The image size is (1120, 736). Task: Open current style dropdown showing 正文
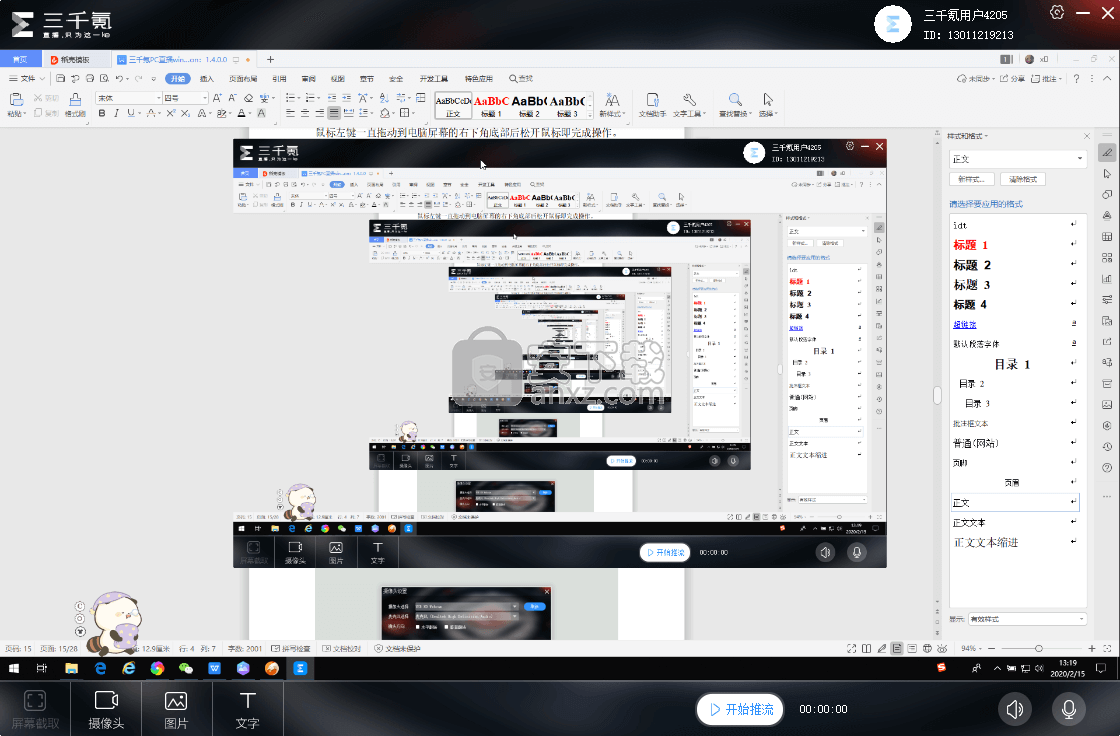pyautogui.click(x=1018, y=159)
